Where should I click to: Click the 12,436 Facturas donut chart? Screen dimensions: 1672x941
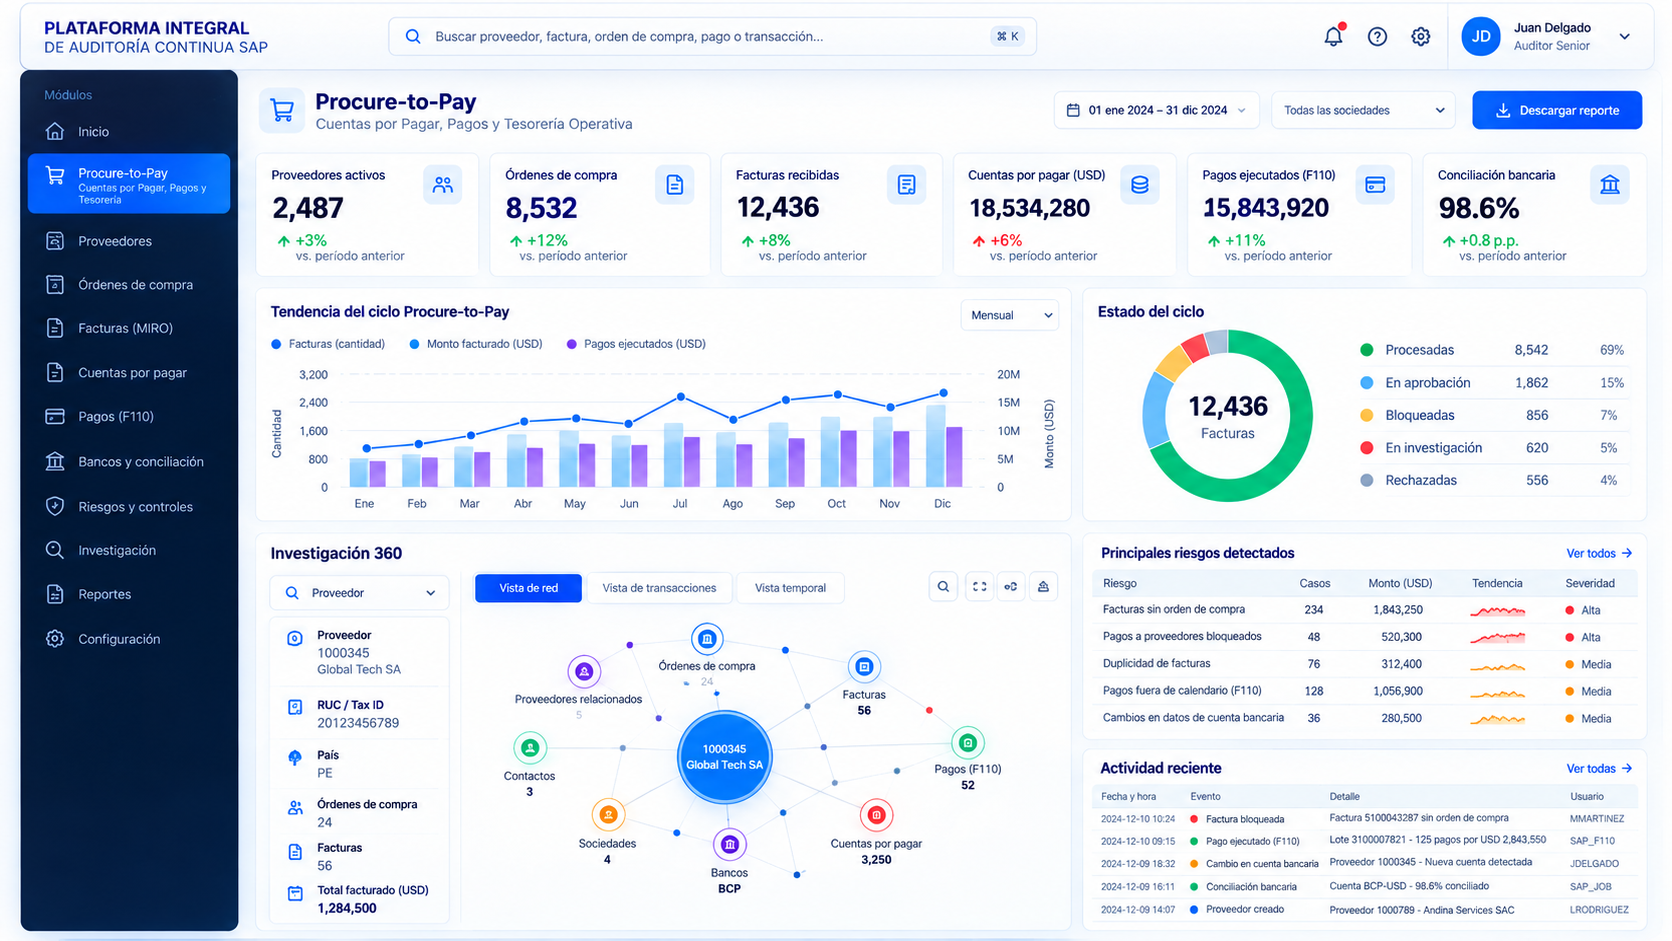click(1227, 416)
